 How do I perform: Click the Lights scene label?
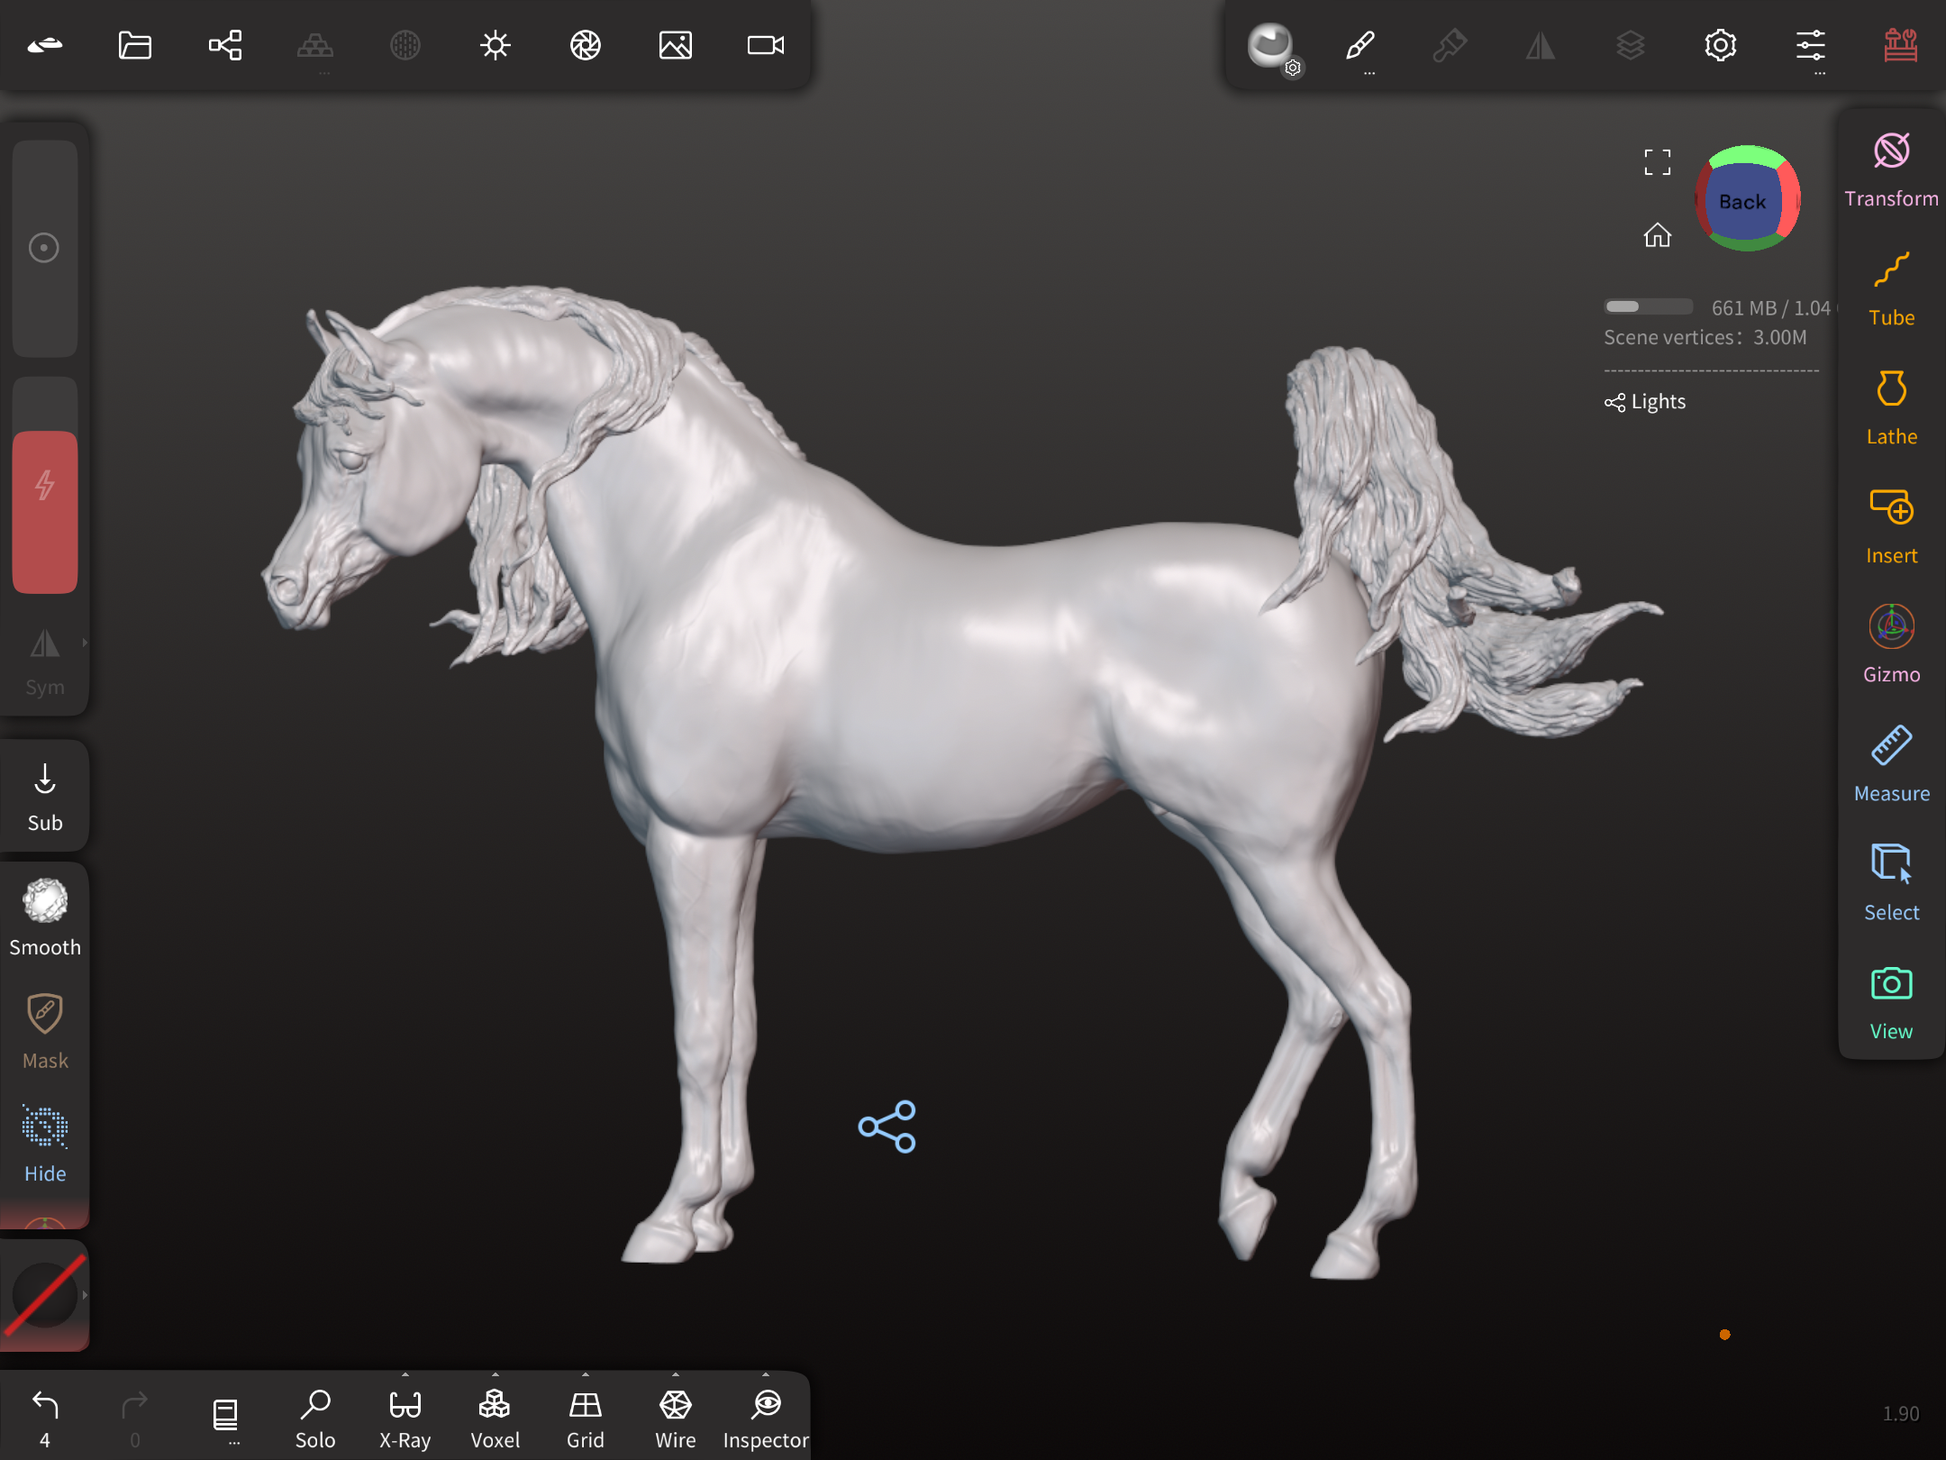click(1656, 402)
